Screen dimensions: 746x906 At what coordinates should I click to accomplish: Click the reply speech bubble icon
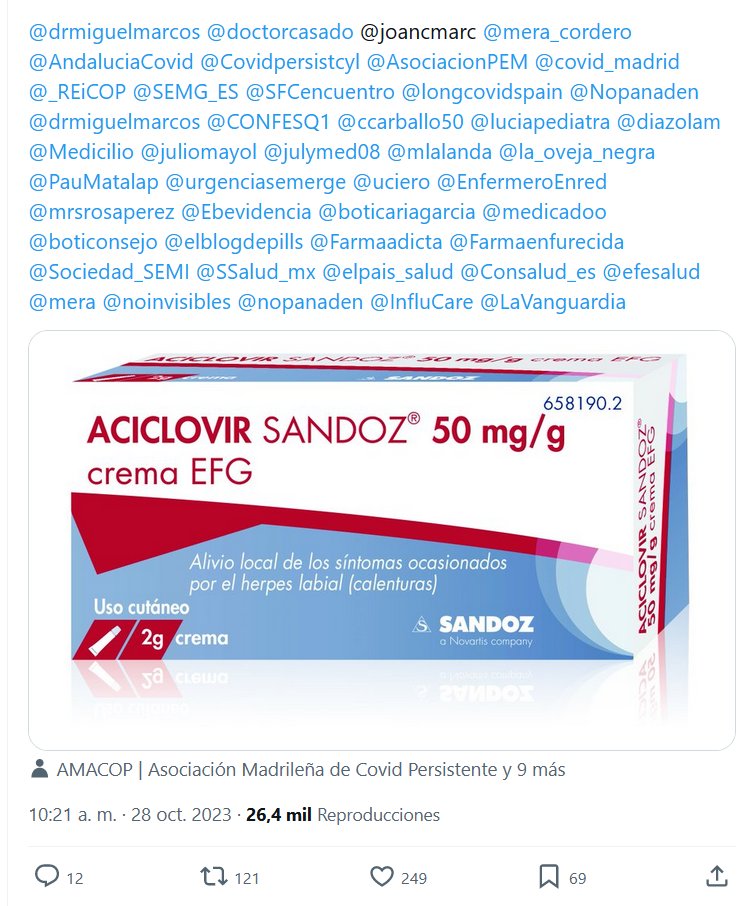point(47,876)
